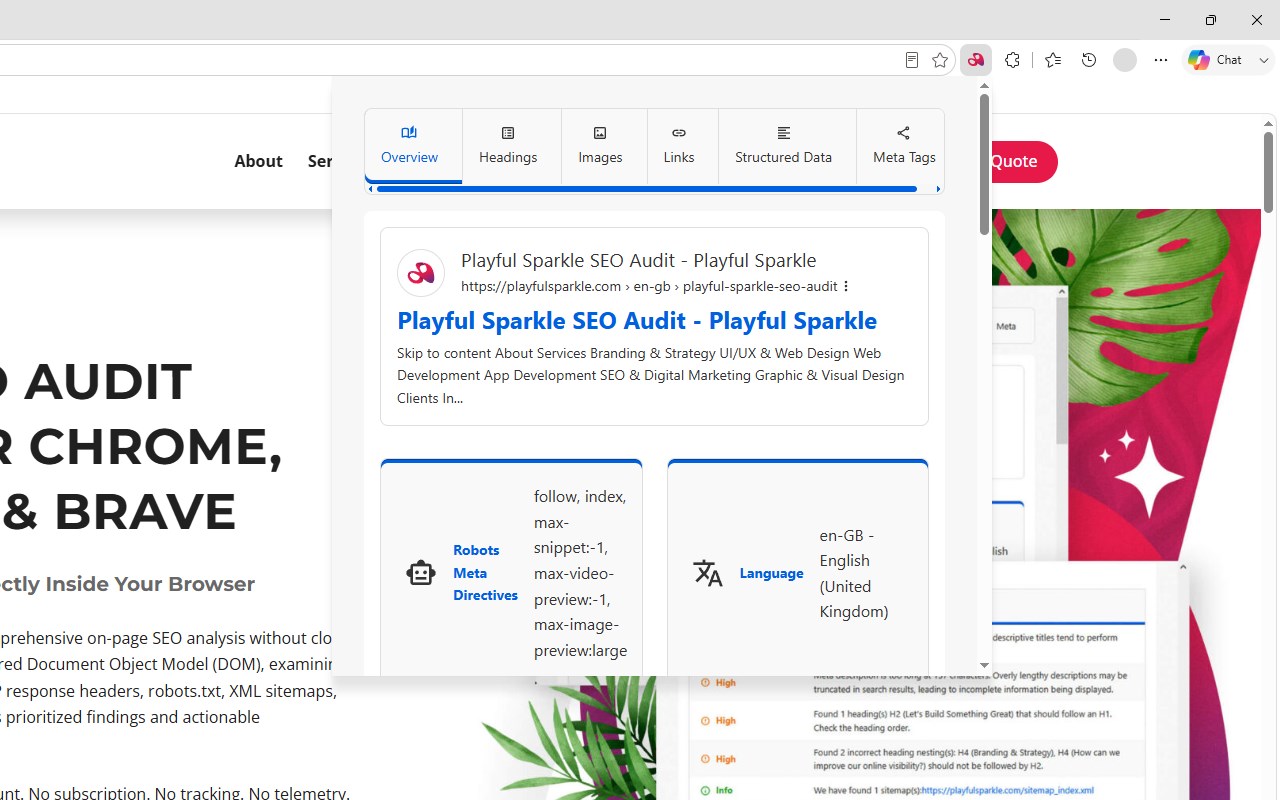Screen dimensions: 1280x800
Task: Click the Robots Meta Directives label
Action: point(485,573)
